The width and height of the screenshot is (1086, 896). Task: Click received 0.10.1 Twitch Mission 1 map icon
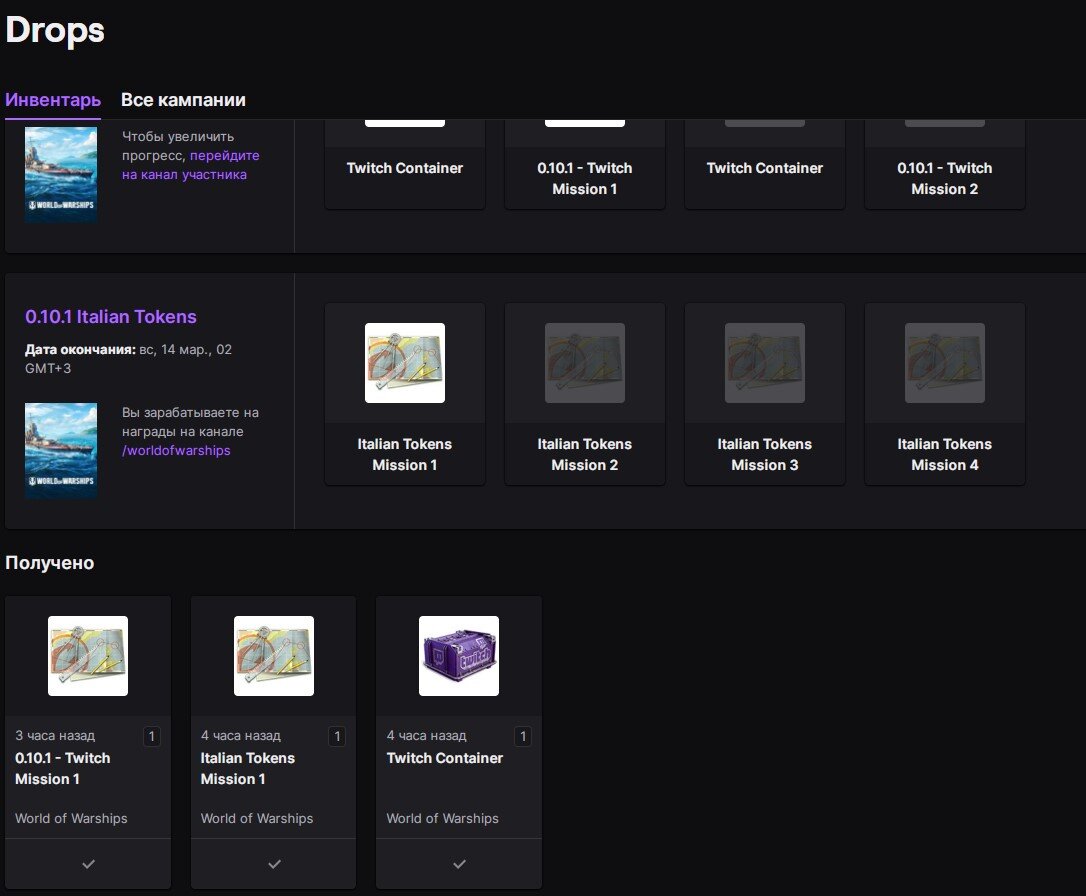tap(88, 656)
